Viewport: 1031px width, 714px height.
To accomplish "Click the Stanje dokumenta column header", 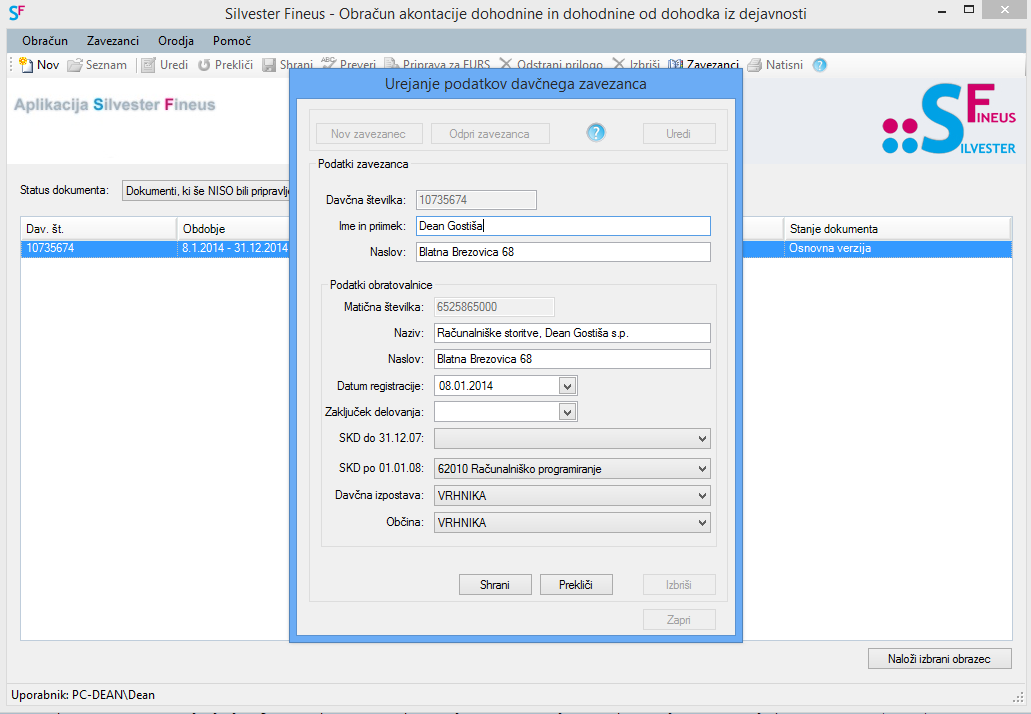I will [x=897, y=229].
